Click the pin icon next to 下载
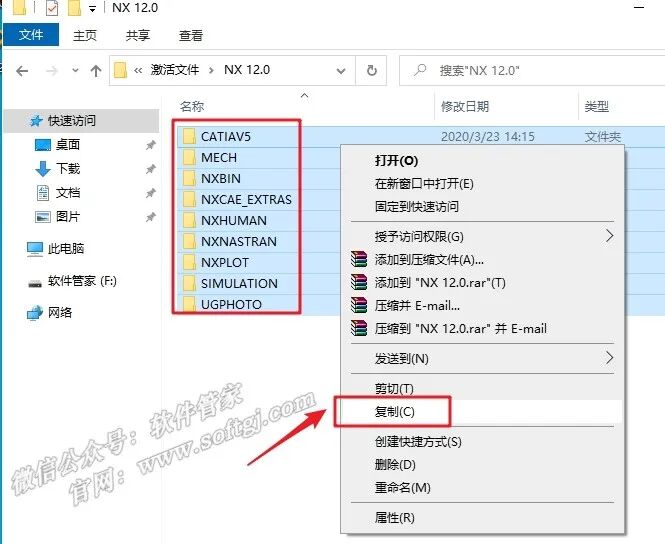Image resolution: width=665 pixels, height=544 pixels. [151, 169]
